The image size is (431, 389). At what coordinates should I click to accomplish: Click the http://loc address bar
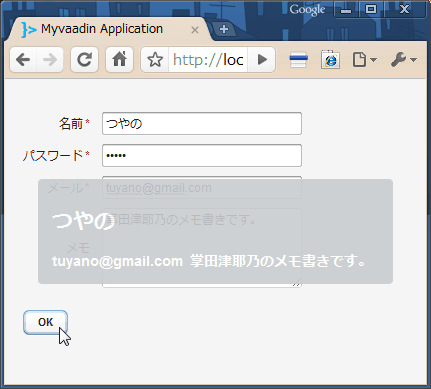[x=208, y=60]
